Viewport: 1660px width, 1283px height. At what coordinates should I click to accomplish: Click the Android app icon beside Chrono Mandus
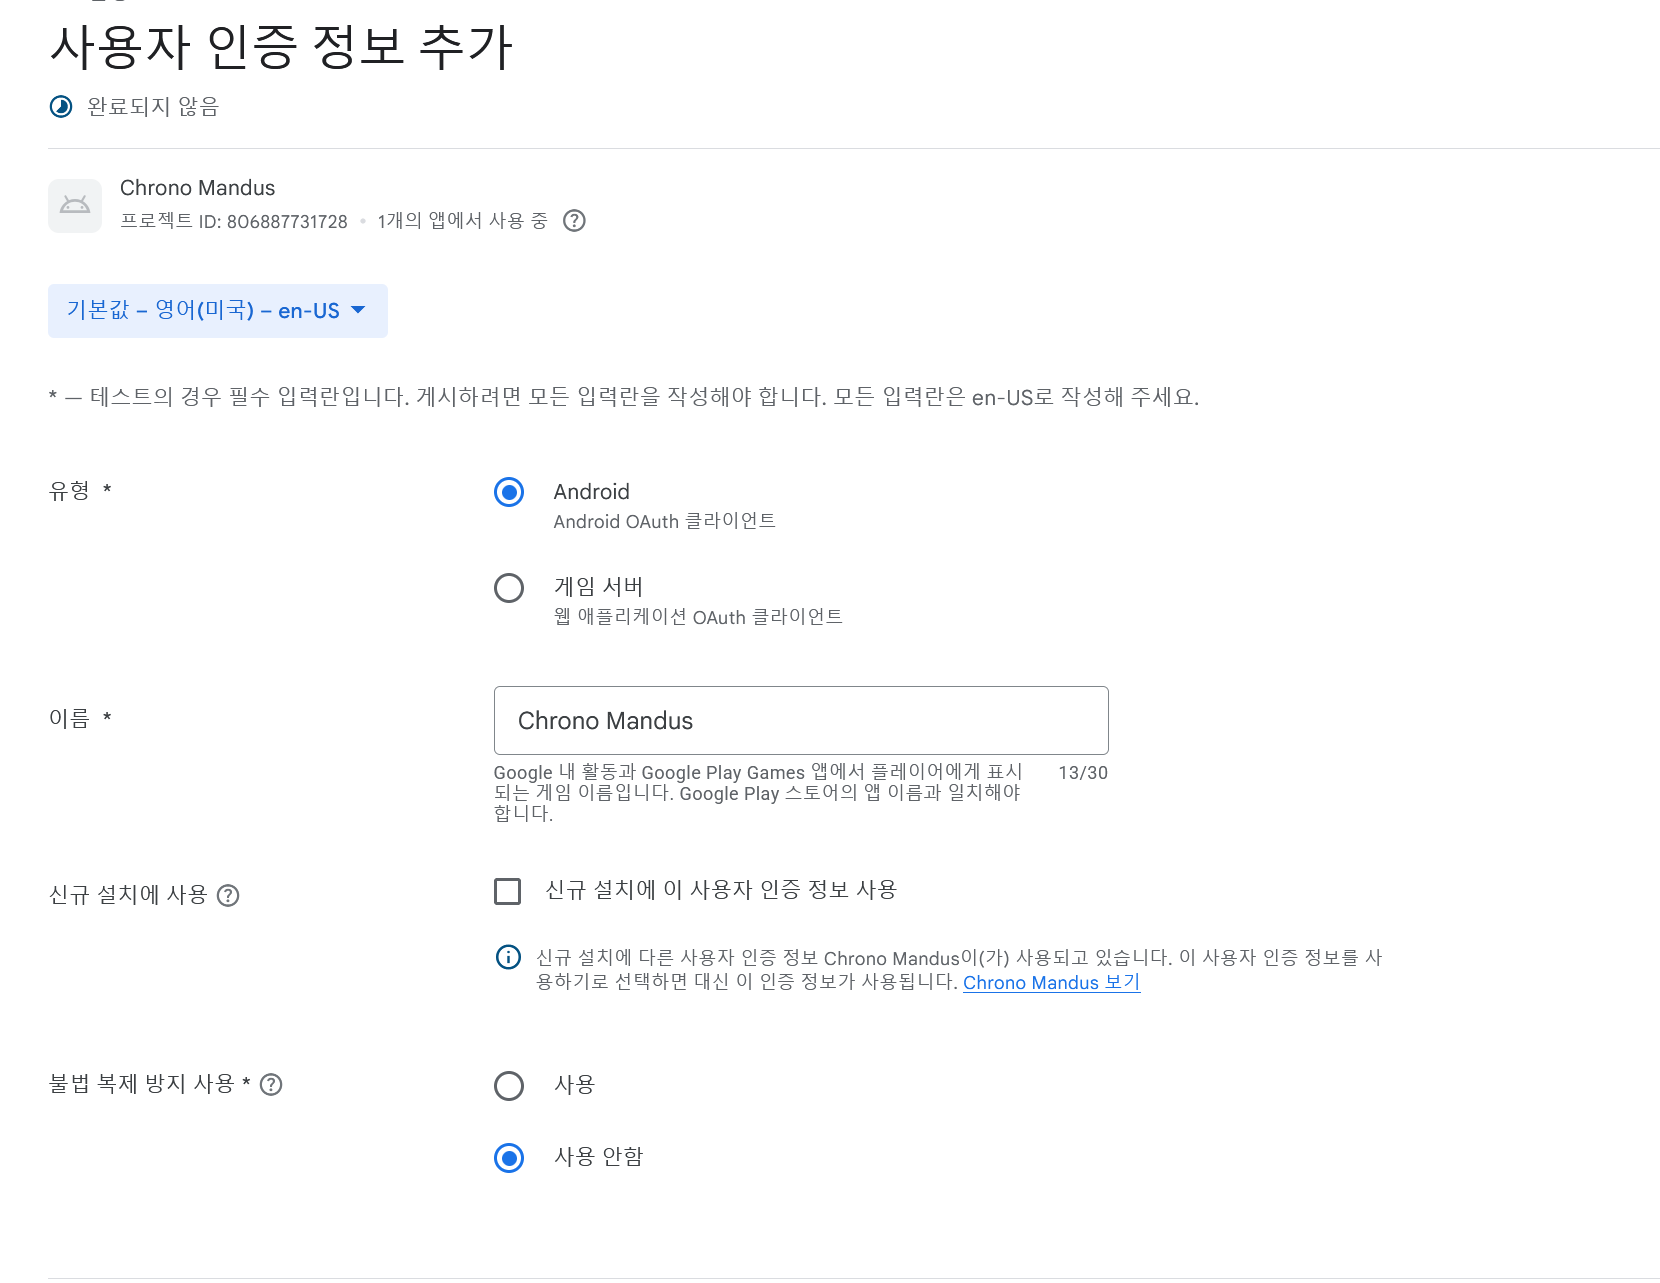tap(75, 206)
